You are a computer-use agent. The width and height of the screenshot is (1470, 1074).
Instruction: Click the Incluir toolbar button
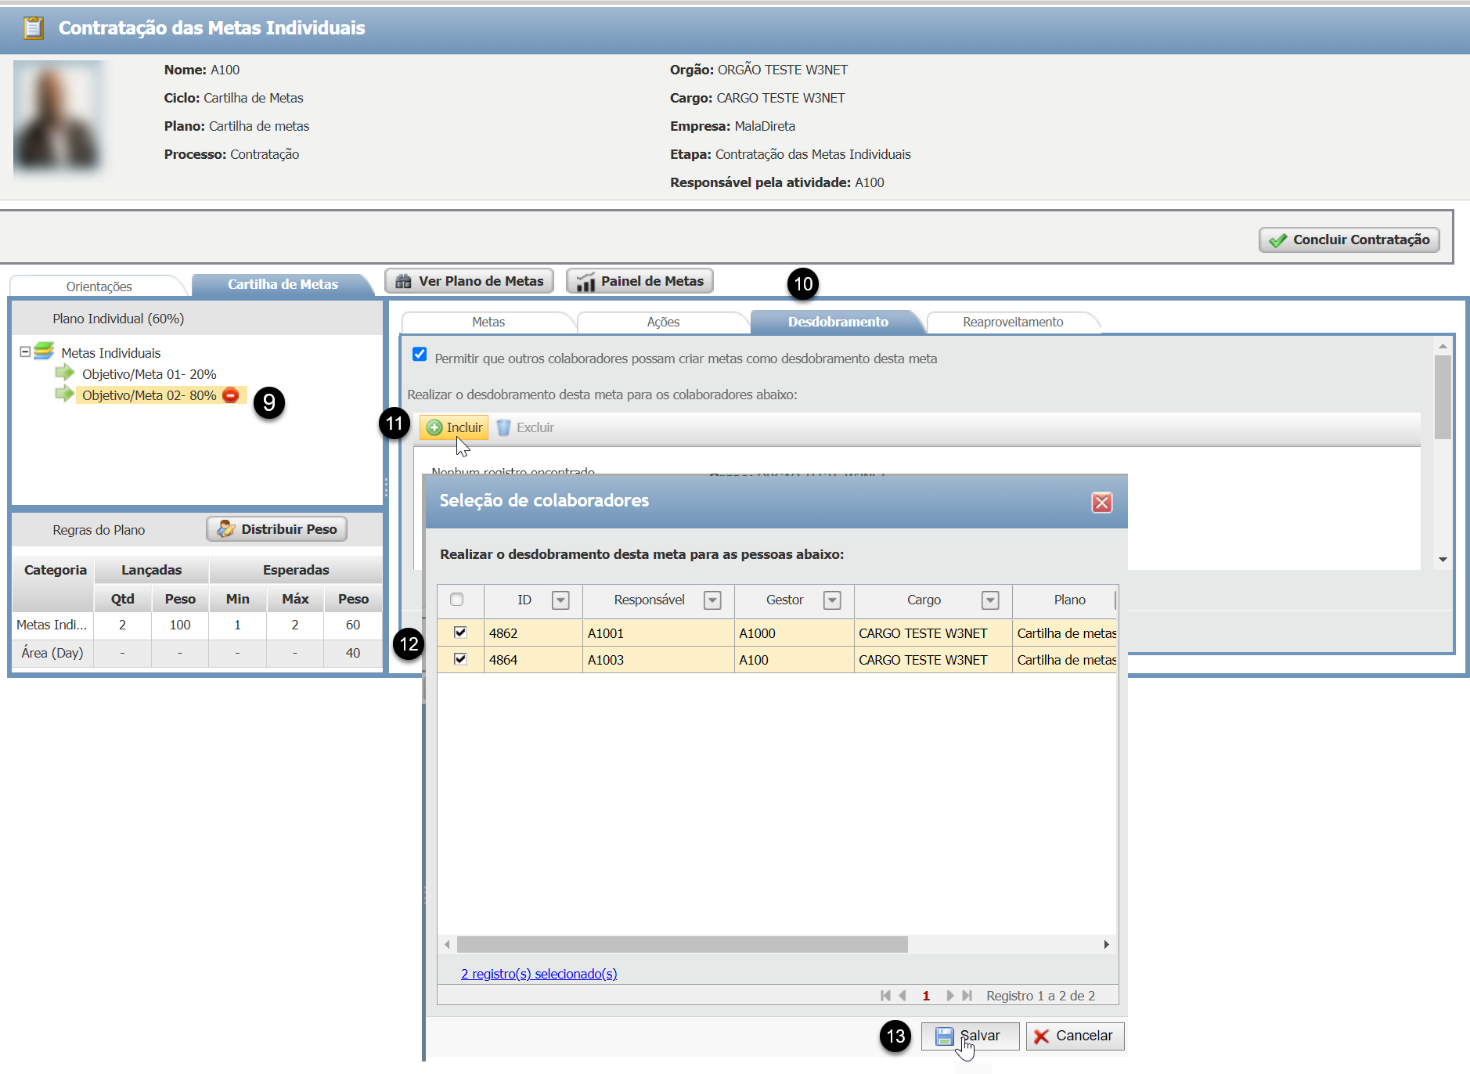[x=454, y=427]
